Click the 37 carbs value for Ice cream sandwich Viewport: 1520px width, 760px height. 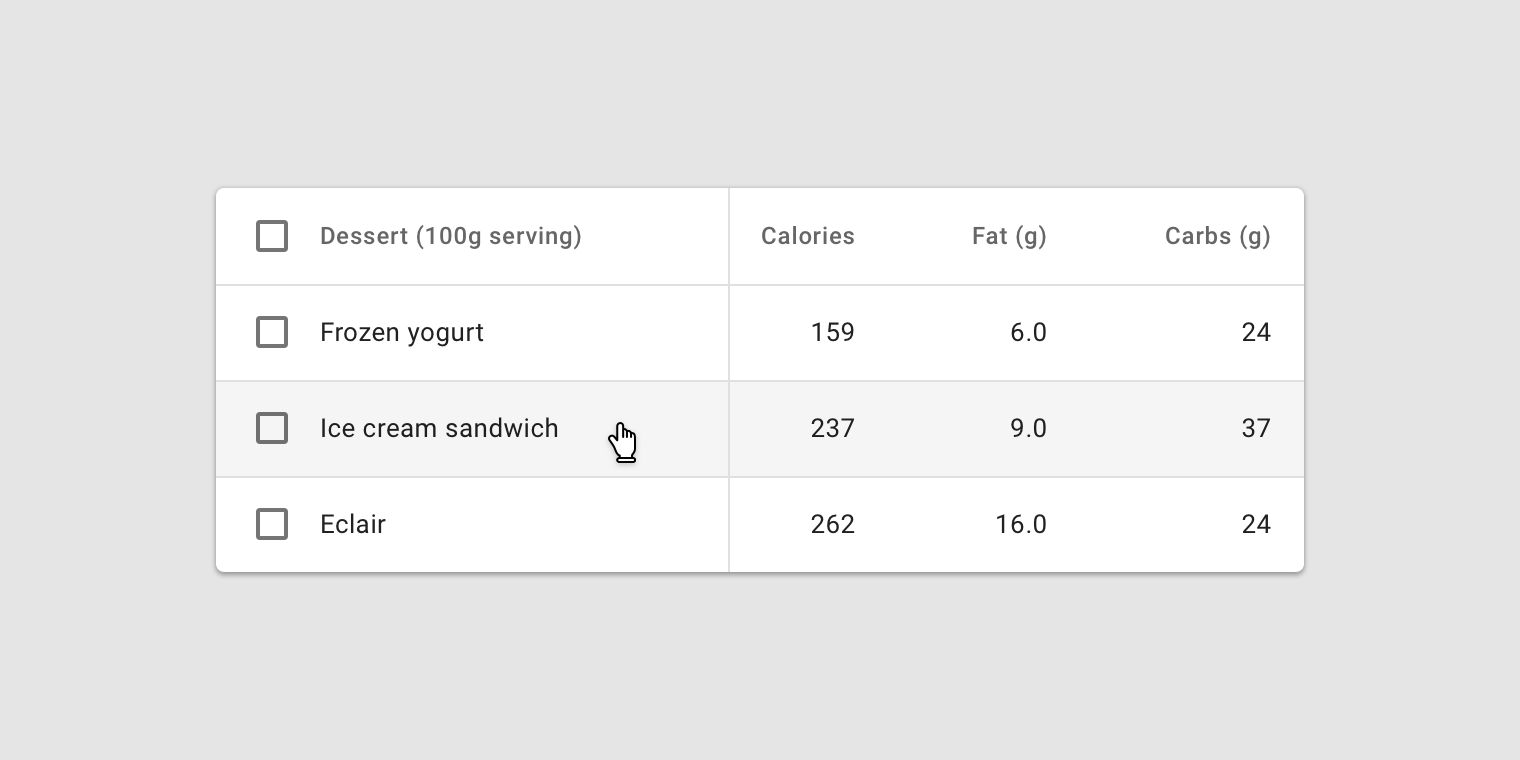tap(1256, 428)
